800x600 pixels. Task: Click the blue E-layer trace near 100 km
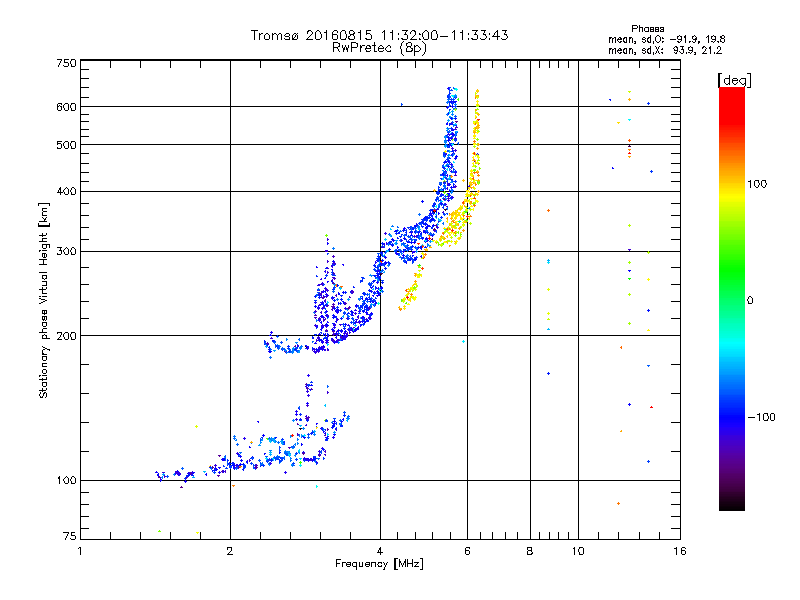click(240, 465)
